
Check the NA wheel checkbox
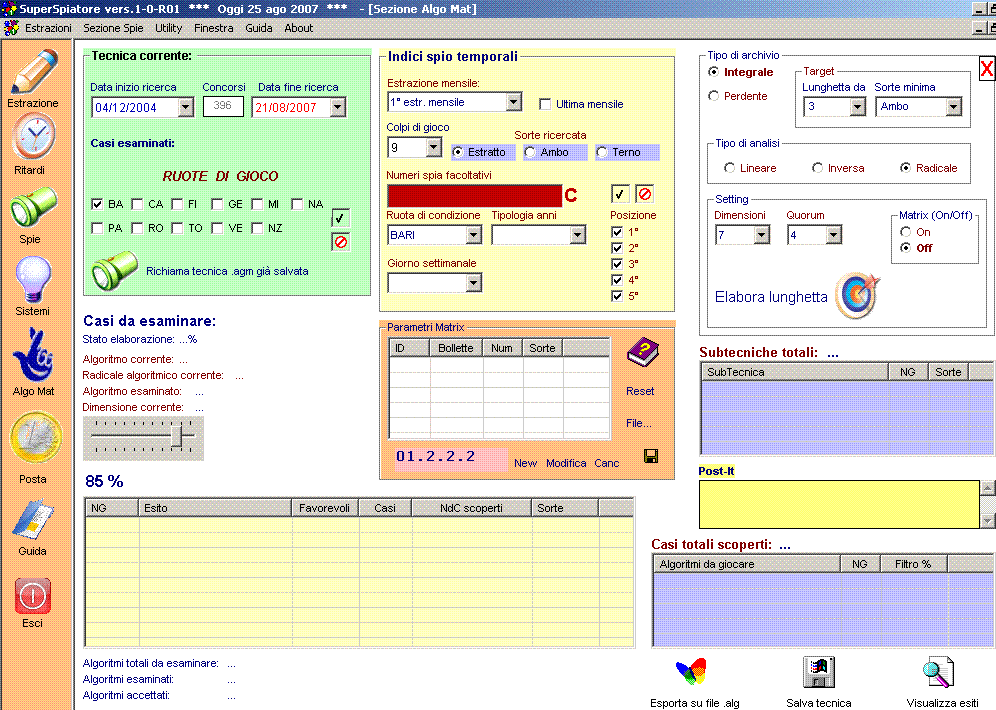(297, 204)
